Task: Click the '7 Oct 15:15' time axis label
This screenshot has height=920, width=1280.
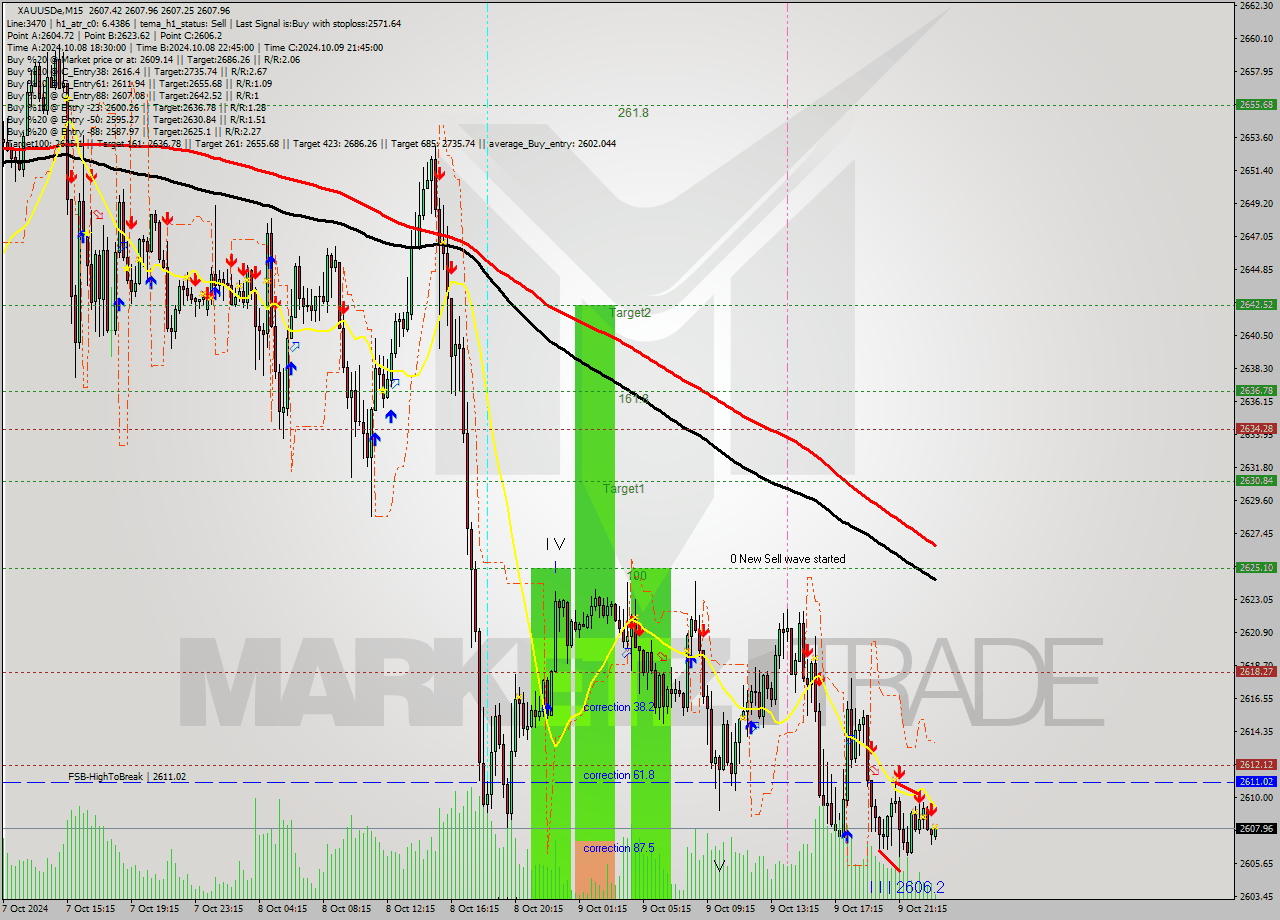Action: [90, 910]
